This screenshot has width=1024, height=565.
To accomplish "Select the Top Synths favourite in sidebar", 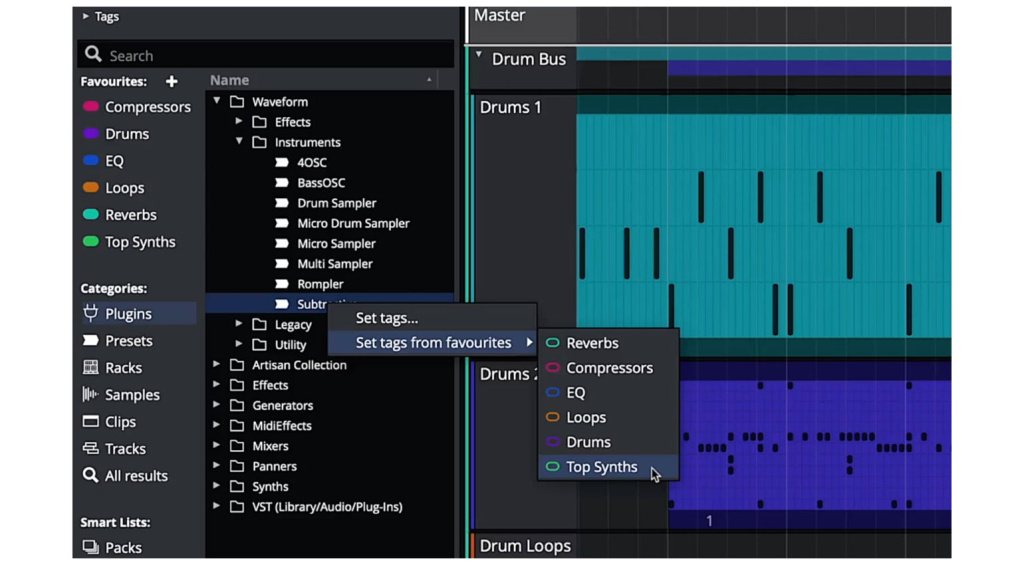I will 129,242.
